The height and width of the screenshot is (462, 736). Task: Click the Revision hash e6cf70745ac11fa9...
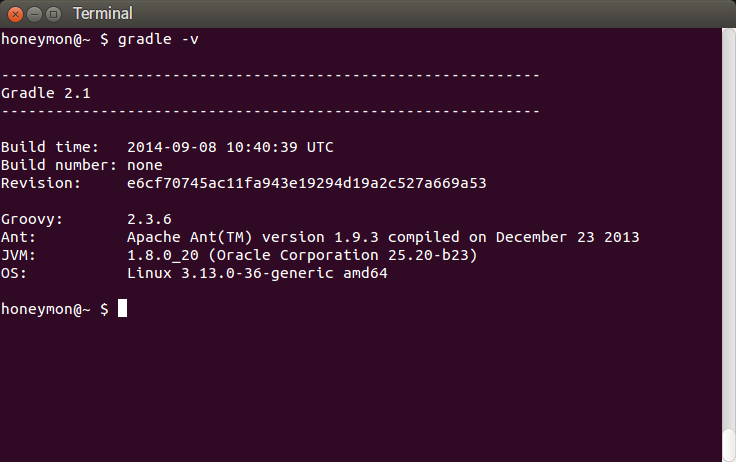click(x=307, y=183)
